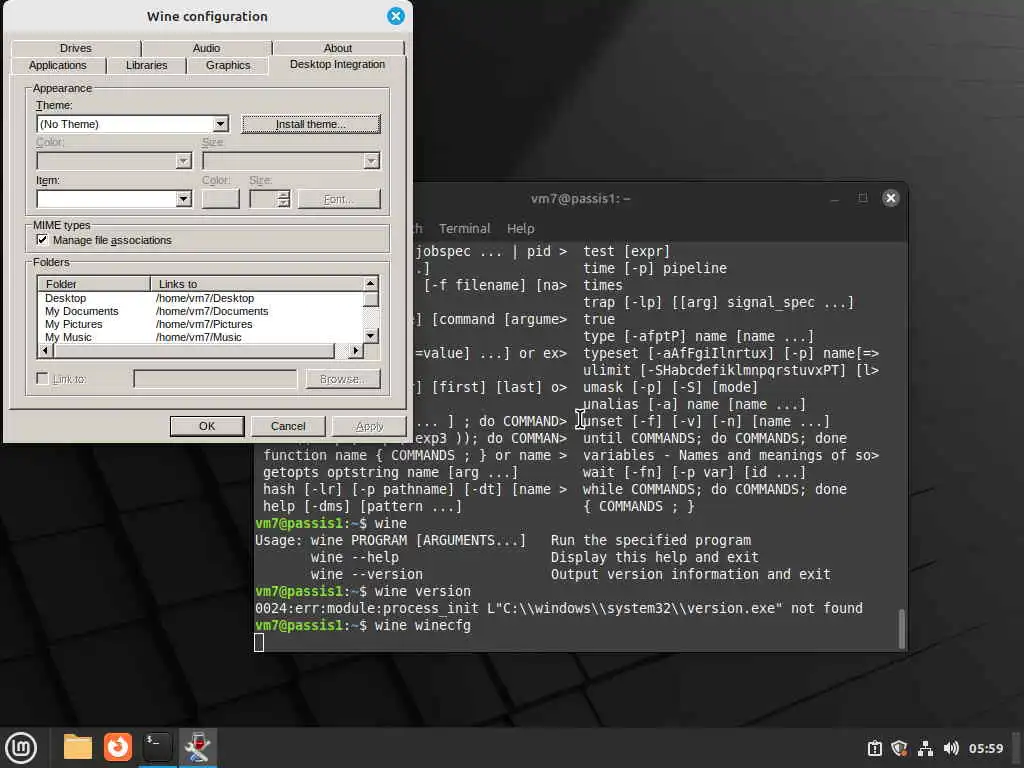Click the Install theme button
The image size is (1024, 768).
point(311,124)
